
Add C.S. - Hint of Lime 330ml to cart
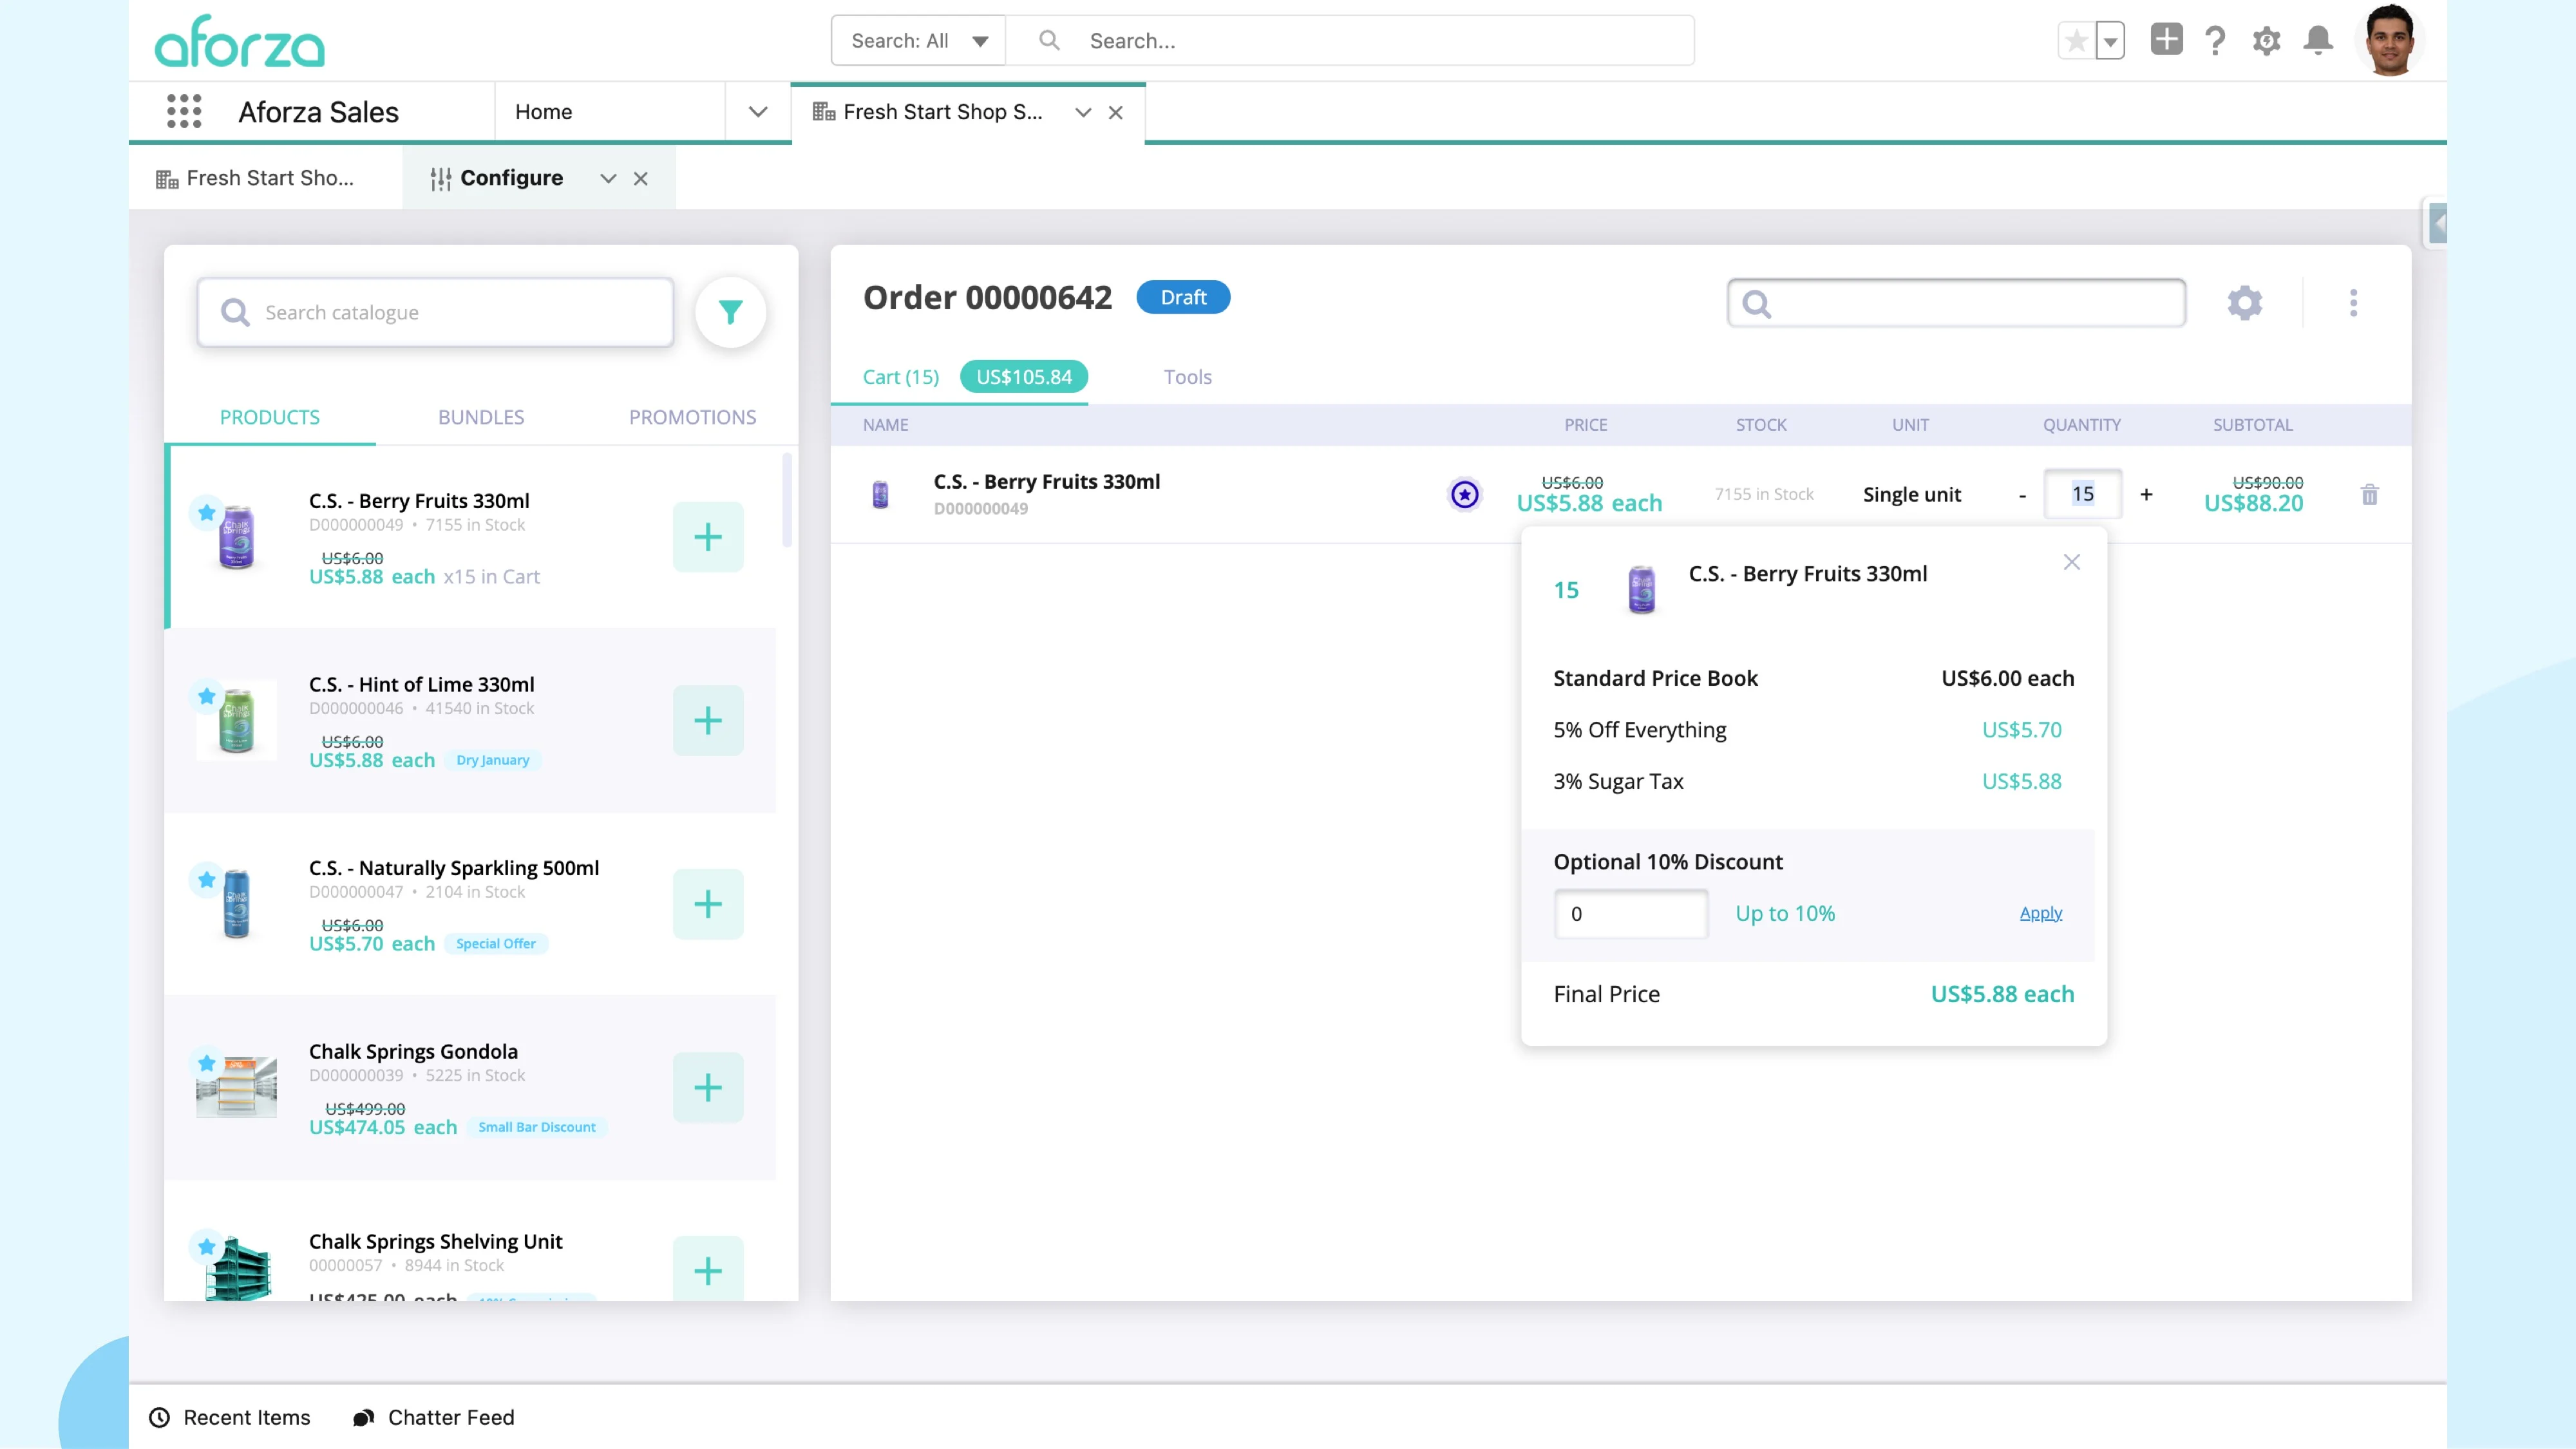point(708,720)
